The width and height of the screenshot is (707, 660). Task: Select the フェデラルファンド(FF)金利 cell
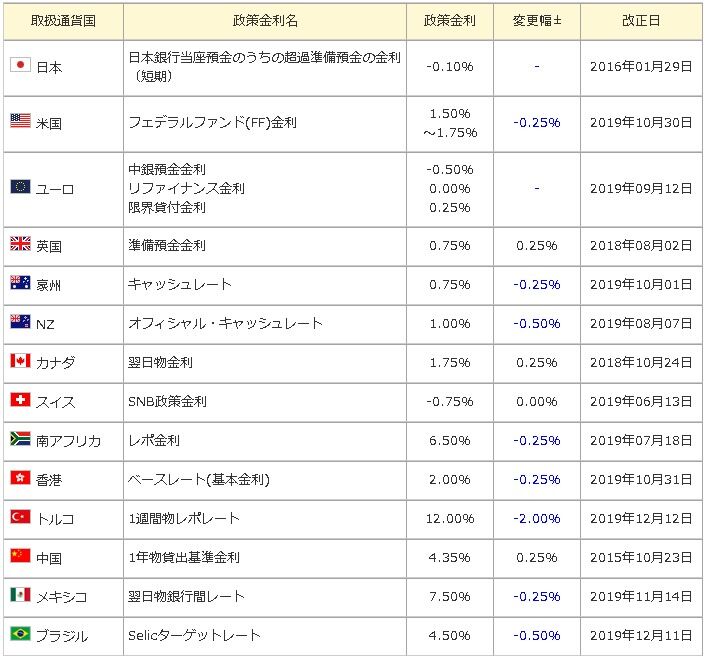(x=265, y=123)
